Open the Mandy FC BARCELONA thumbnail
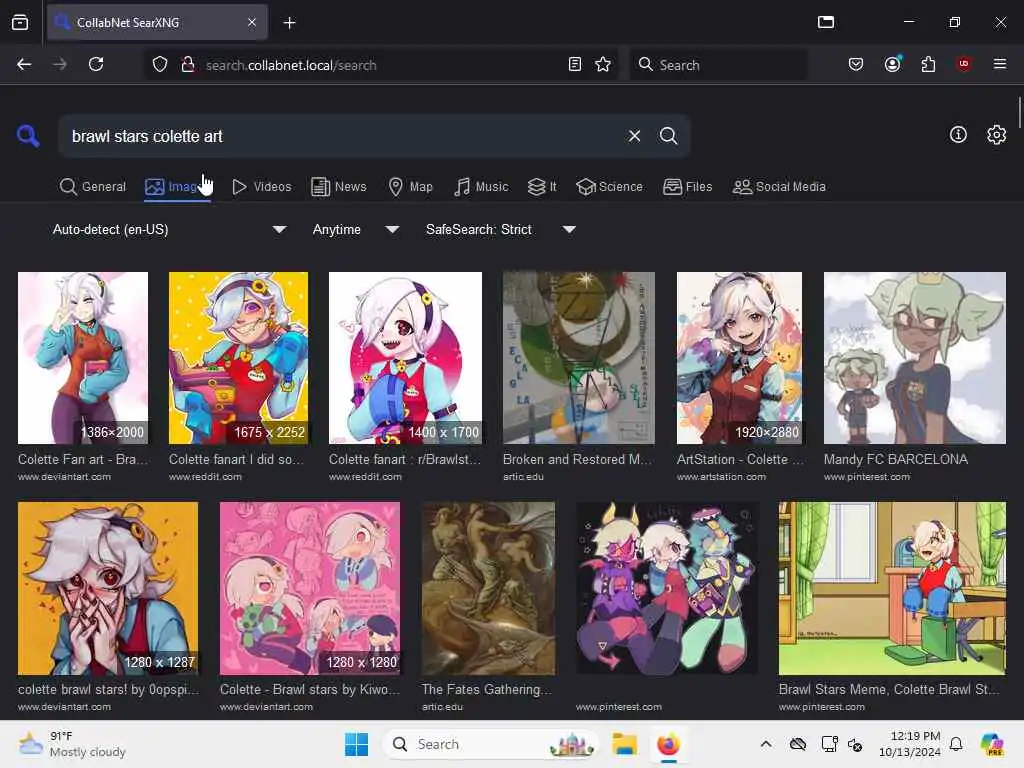Image resolution: width=1024 pixels, height=768 pixels. point(915,358)
